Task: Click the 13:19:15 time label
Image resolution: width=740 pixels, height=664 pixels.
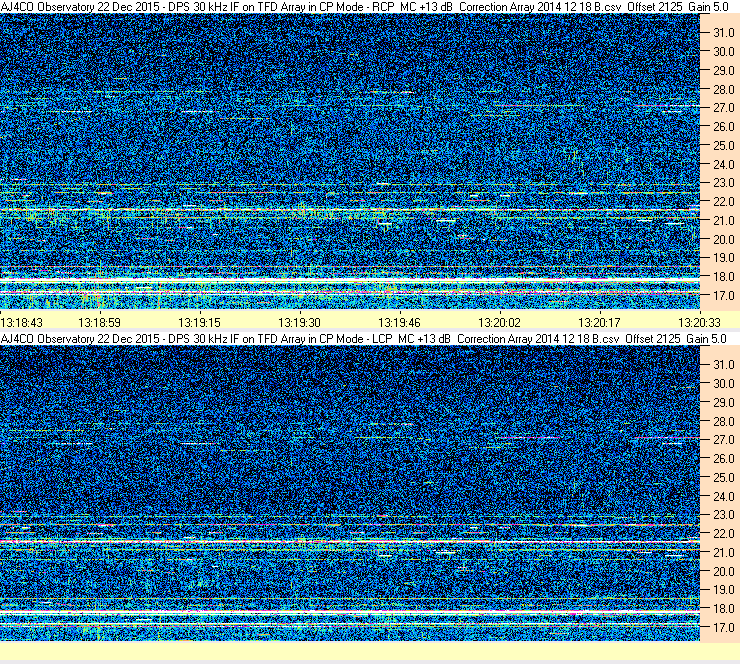Action: click(x=199, y=323)
